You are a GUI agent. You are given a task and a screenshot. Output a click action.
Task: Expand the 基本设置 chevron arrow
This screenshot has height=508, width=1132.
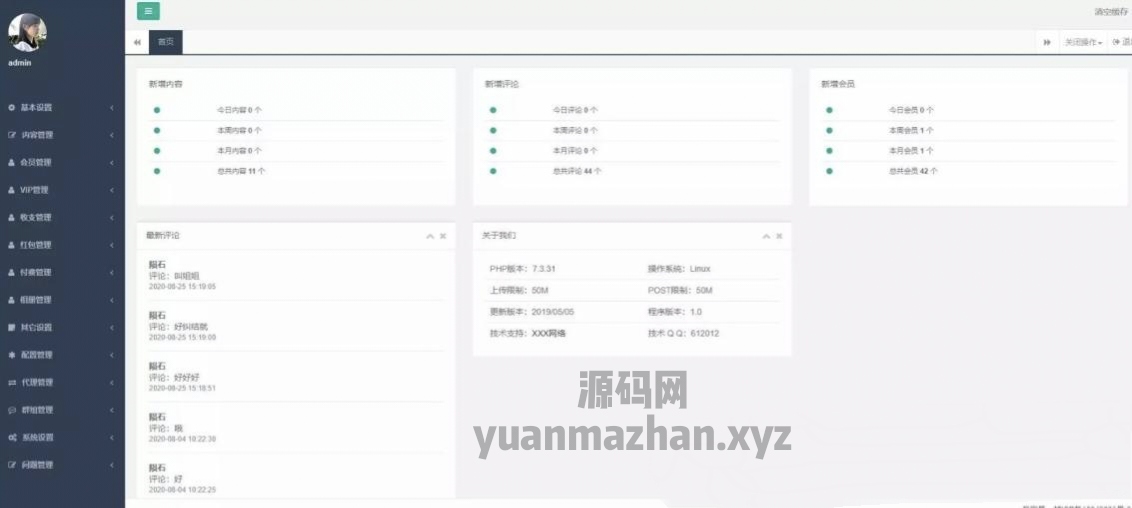112,108
